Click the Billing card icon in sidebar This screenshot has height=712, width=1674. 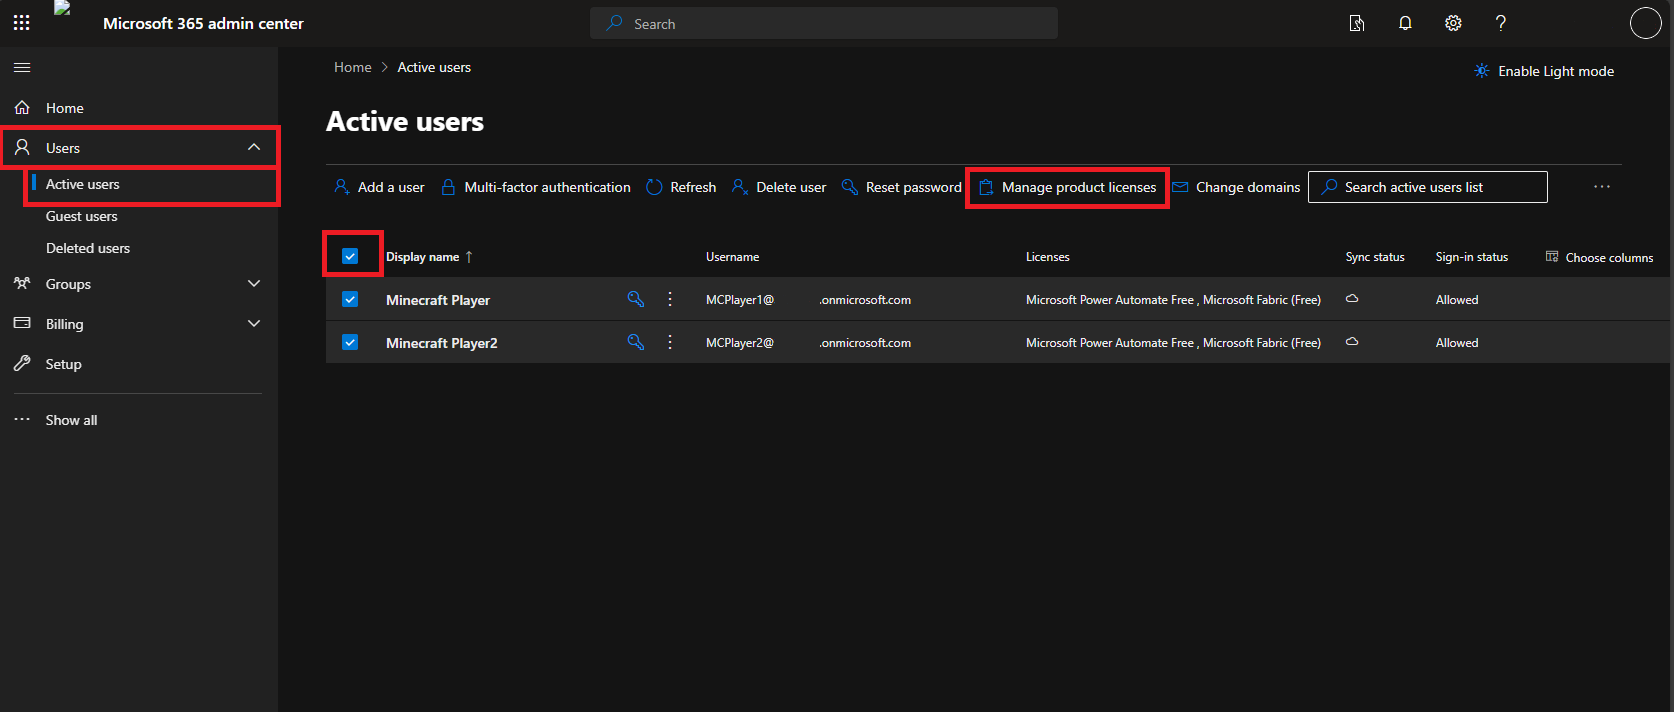click(x=22, y=323)
